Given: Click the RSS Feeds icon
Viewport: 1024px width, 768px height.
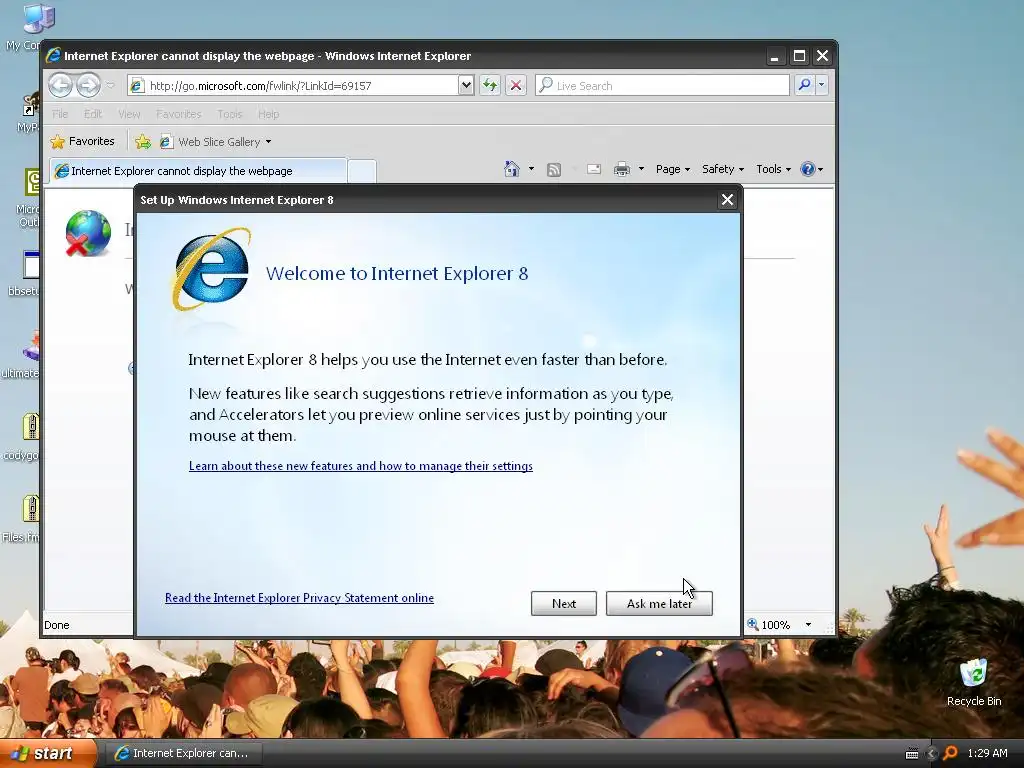Looking at the screenshot, I should click(554, 170).
